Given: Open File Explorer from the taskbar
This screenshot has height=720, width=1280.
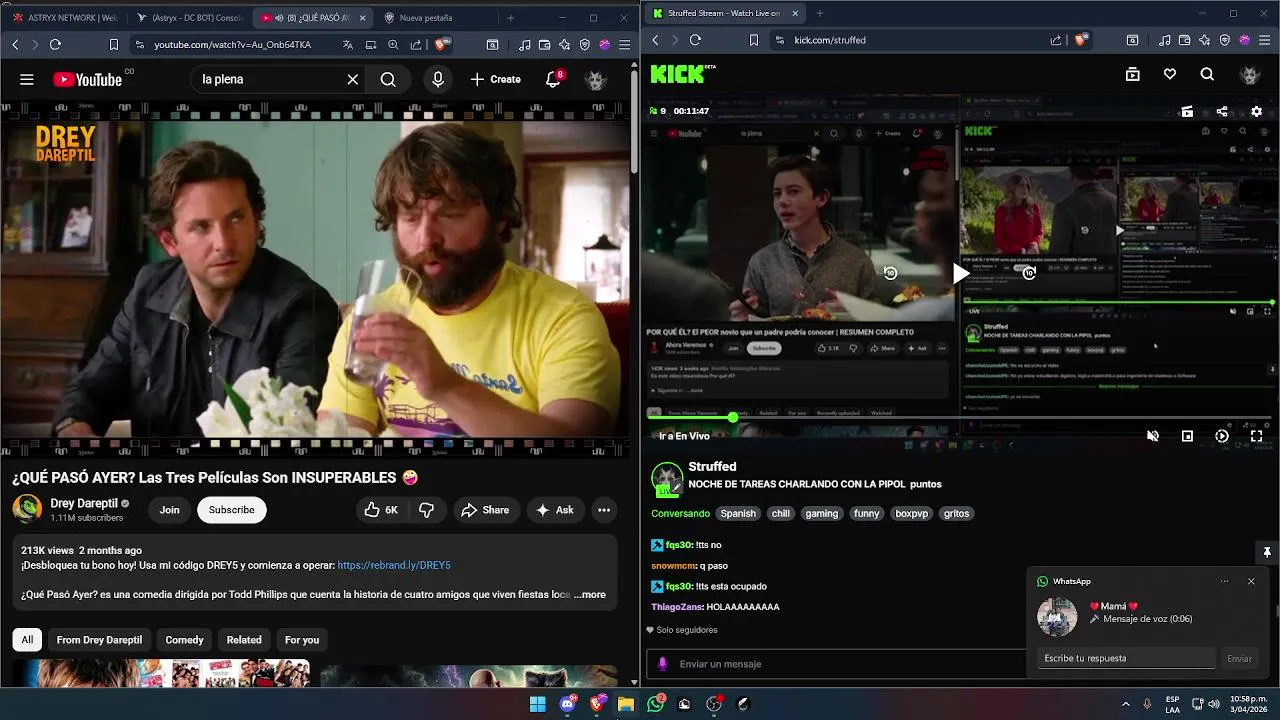Looking at the screenshot, I should (626, 704).
